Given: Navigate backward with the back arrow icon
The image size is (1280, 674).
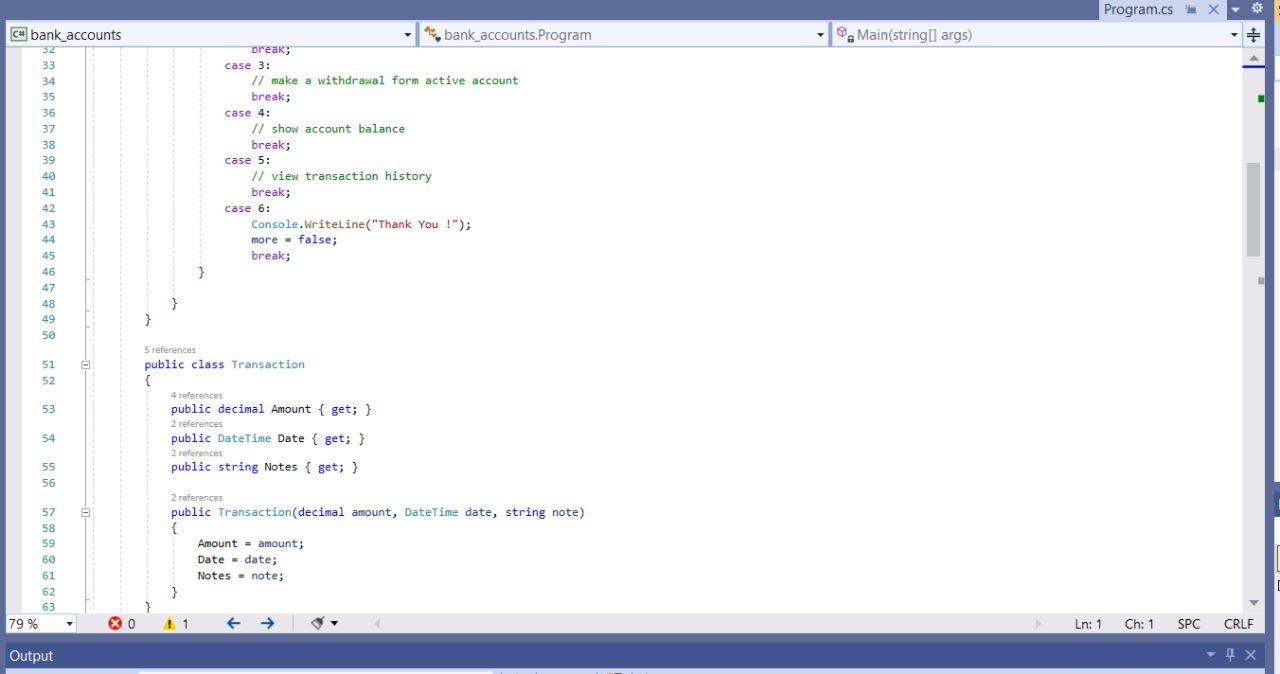Looking at the screenshot, I should click(x=233, y=623).
